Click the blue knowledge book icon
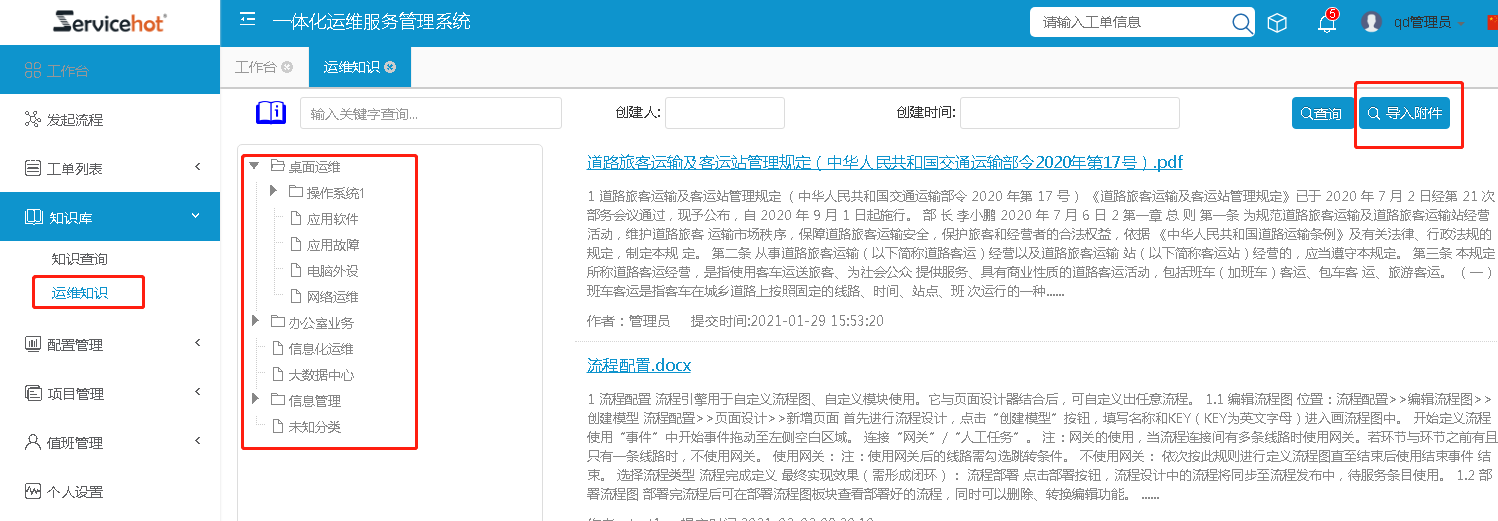1498x521 pixels. [x=271, y=113]
